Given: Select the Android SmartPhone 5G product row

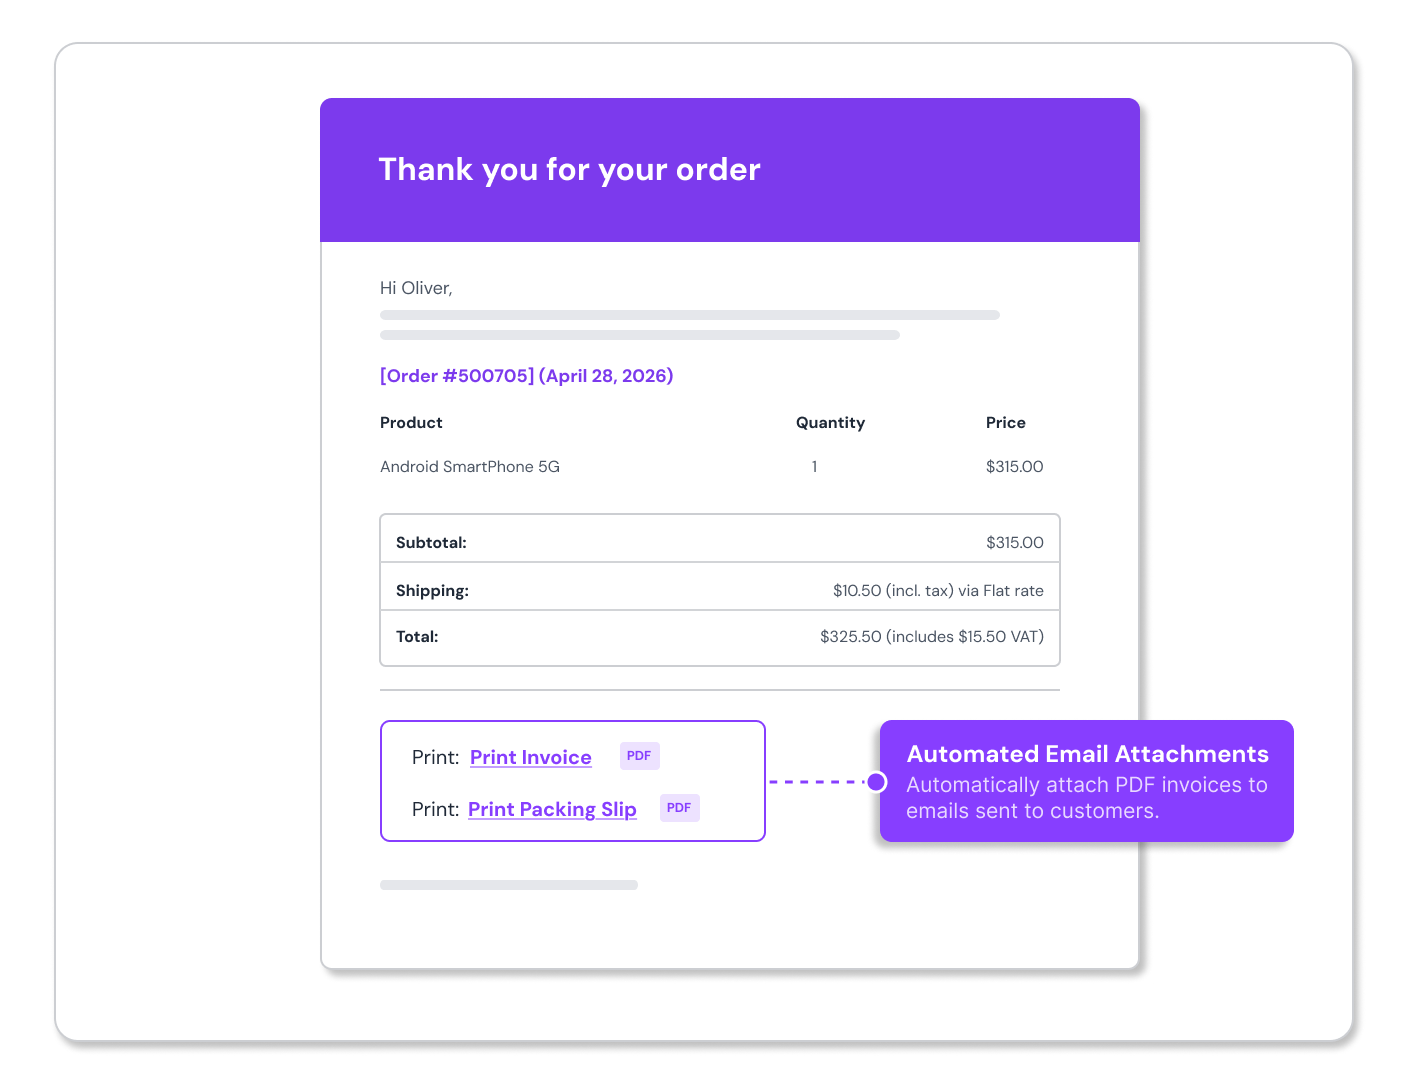Looking at the screenshot, I should [712, 467].
